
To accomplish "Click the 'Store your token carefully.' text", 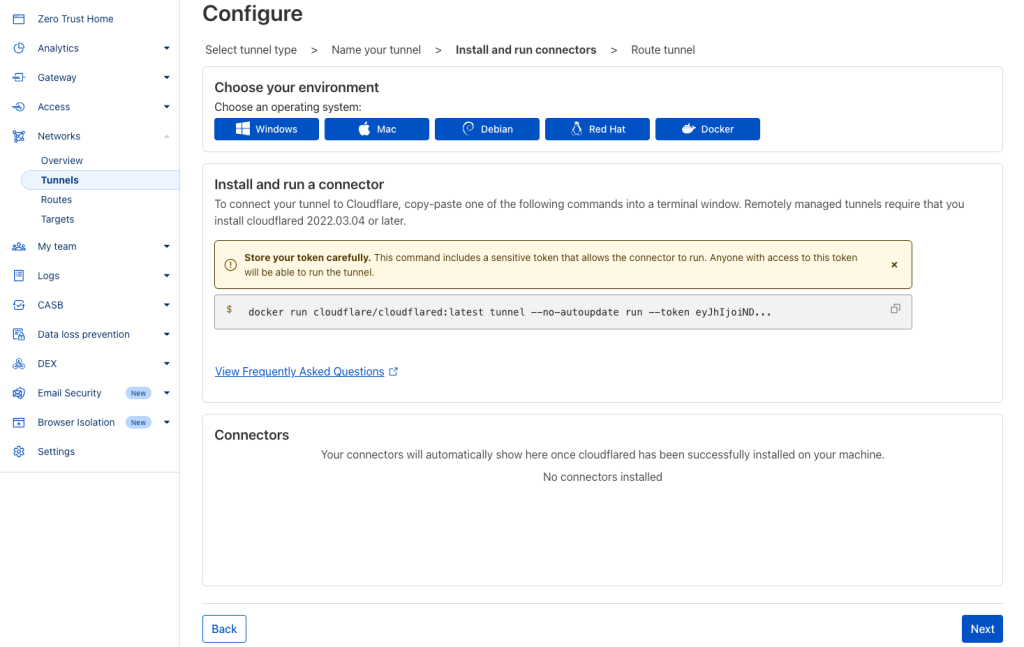I will point(308,258).
